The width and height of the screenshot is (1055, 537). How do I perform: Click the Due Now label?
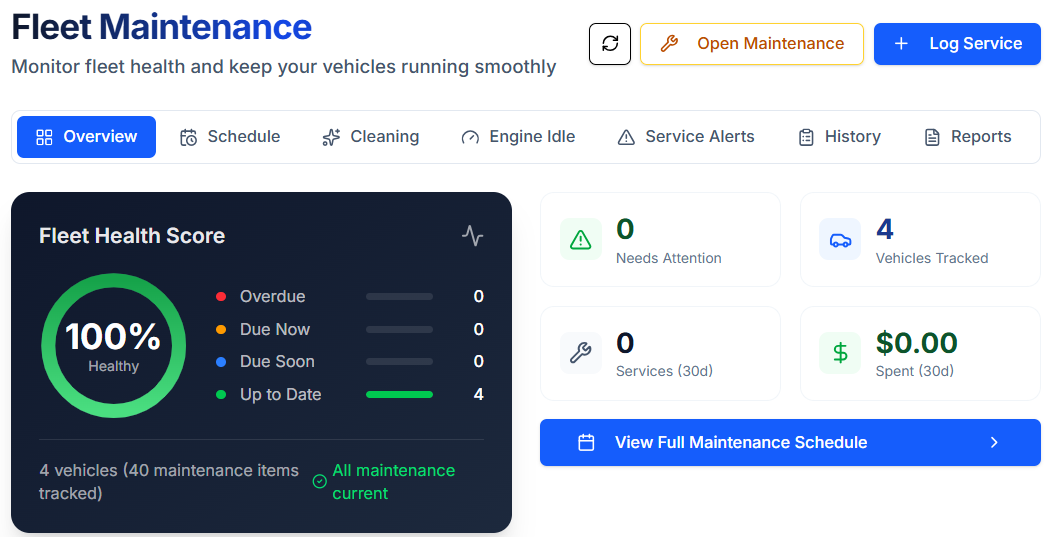(275, 329)
